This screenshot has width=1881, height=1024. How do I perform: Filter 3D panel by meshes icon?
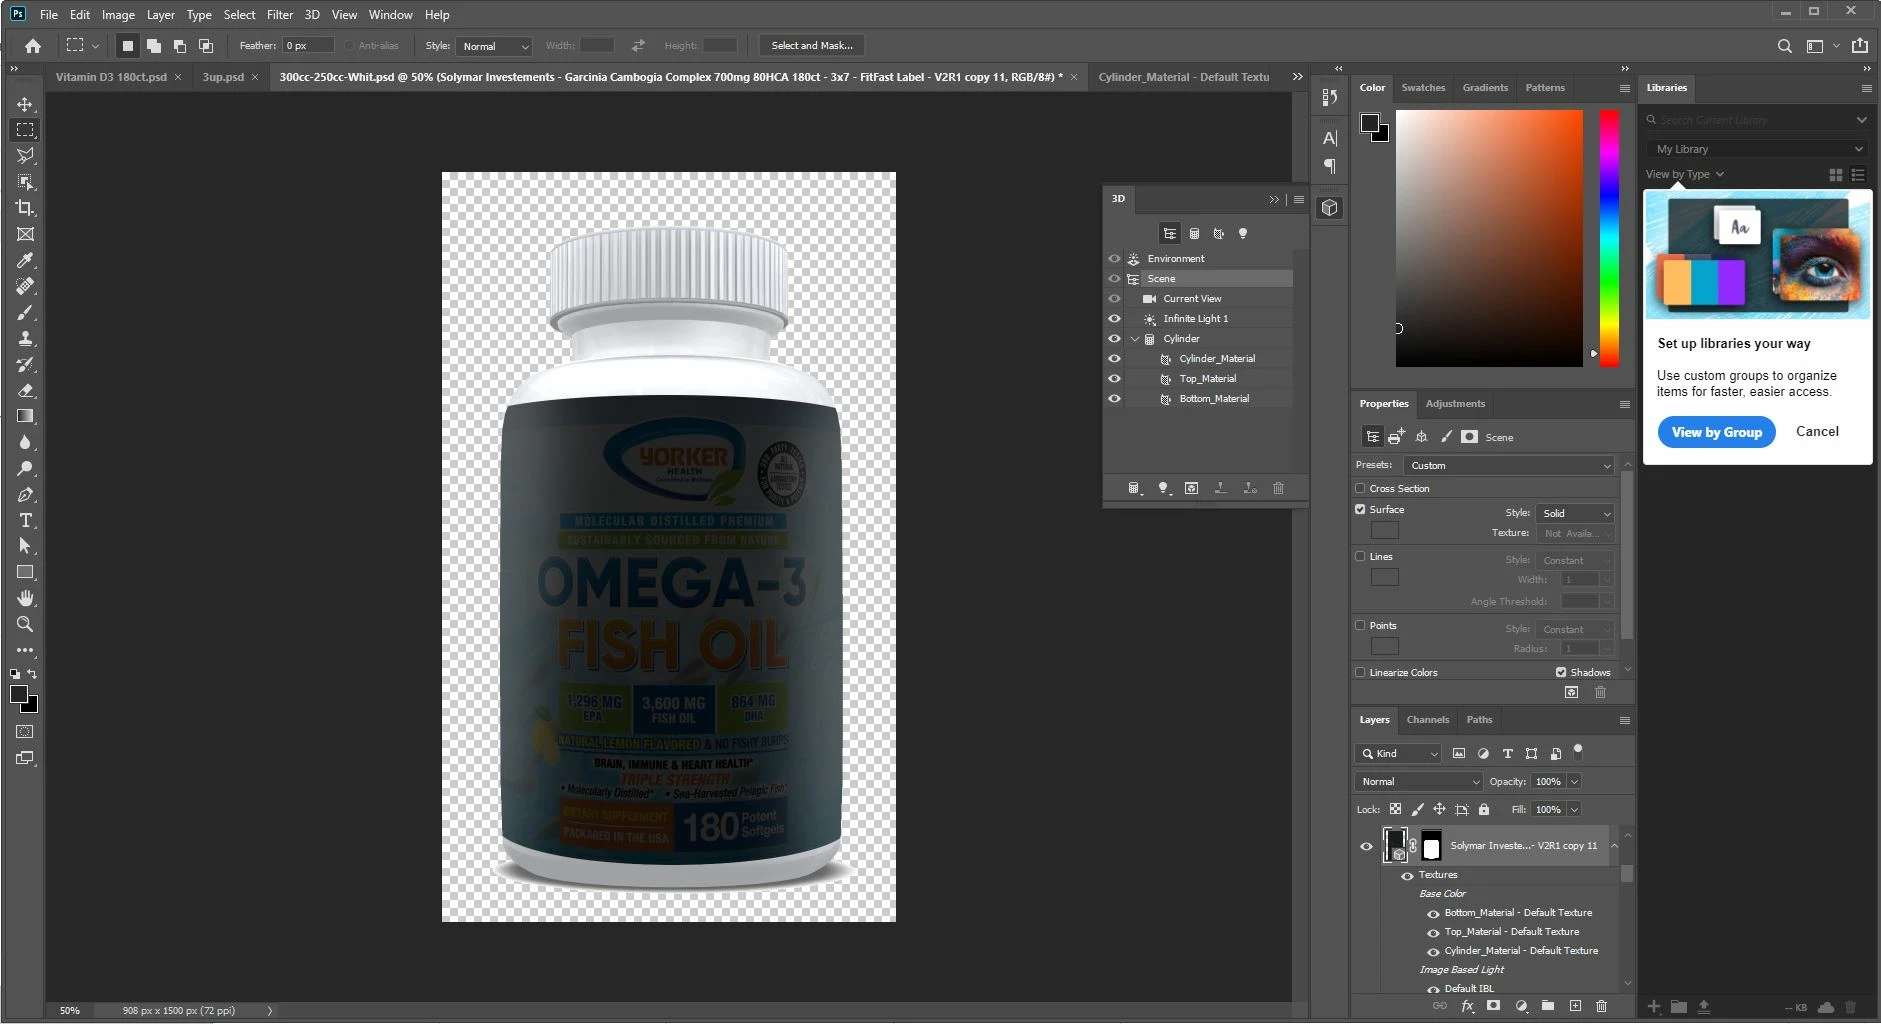click(x=1194, y=233)
